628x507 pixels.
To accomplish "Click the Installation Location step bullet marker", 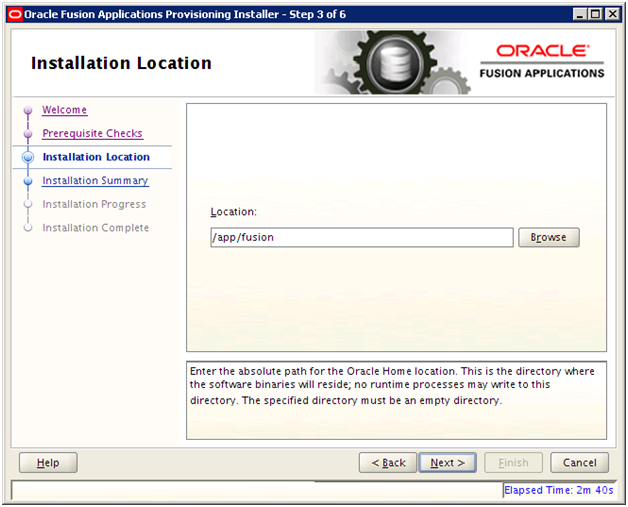I will coord(28,157).
